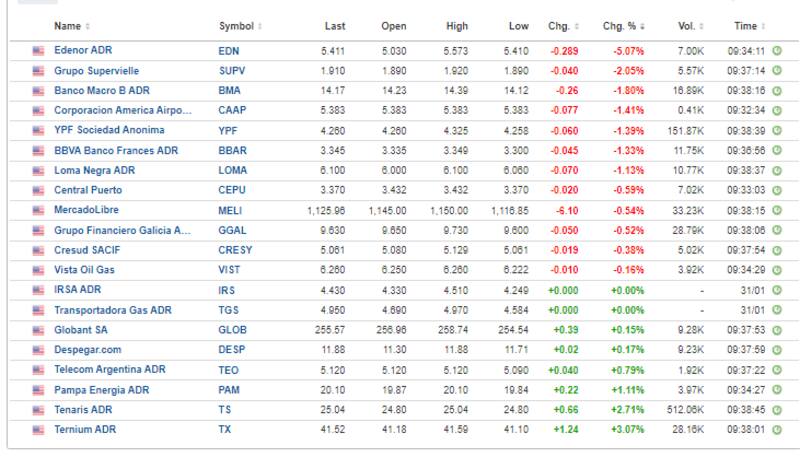Open the Loma Negra ADR link
The image size is (800, 469).
tap(94, 170)
